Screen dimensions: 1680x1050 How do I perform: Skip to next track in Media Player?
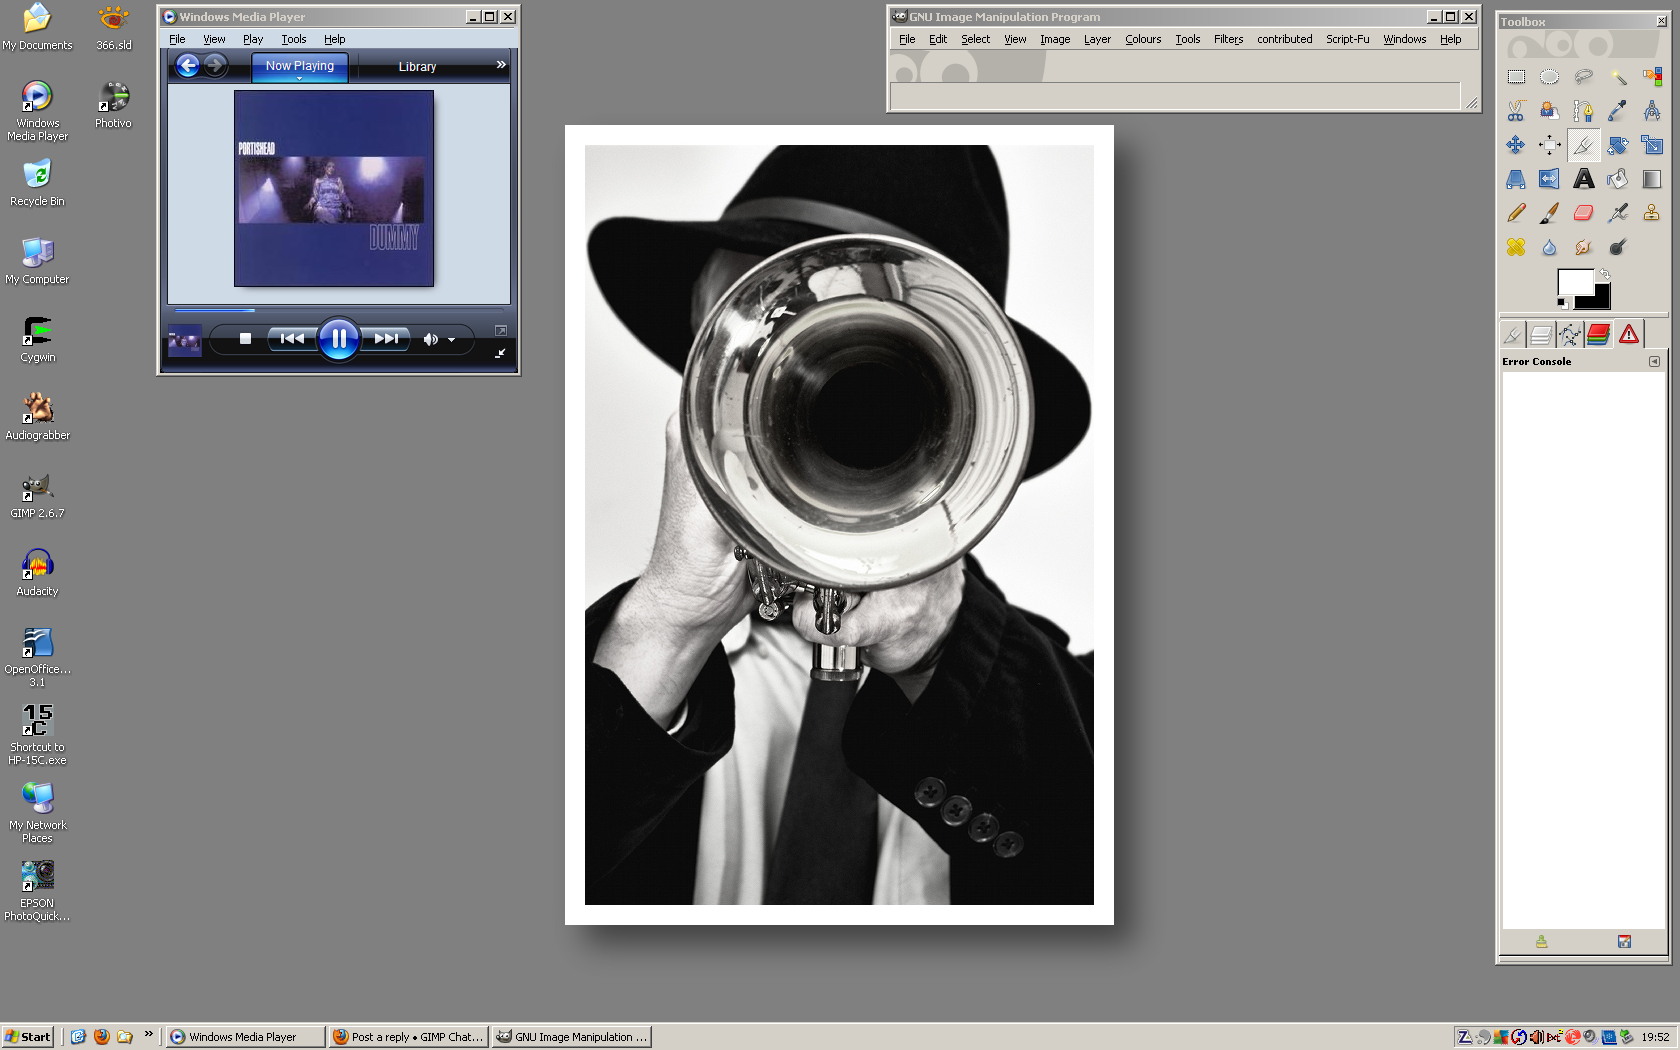386,339
